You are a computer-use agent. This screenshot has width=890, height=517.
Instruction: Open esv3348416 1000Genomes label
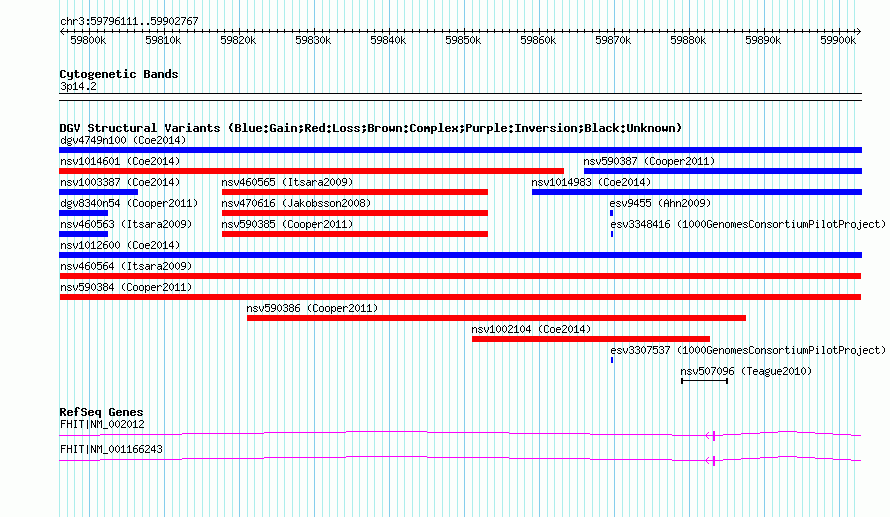point(748,224)
